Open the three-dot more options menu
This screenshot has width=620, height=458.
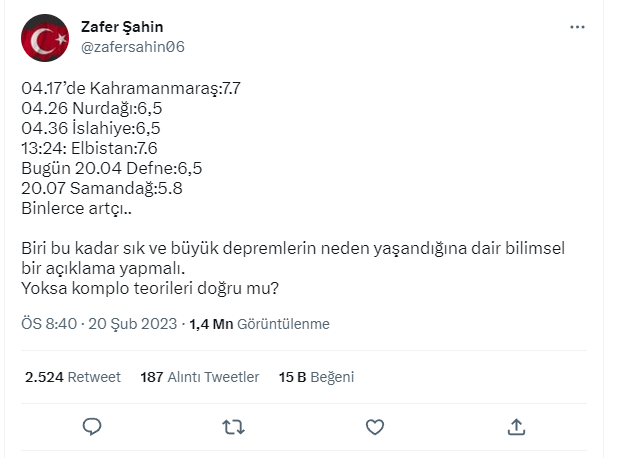577,27
